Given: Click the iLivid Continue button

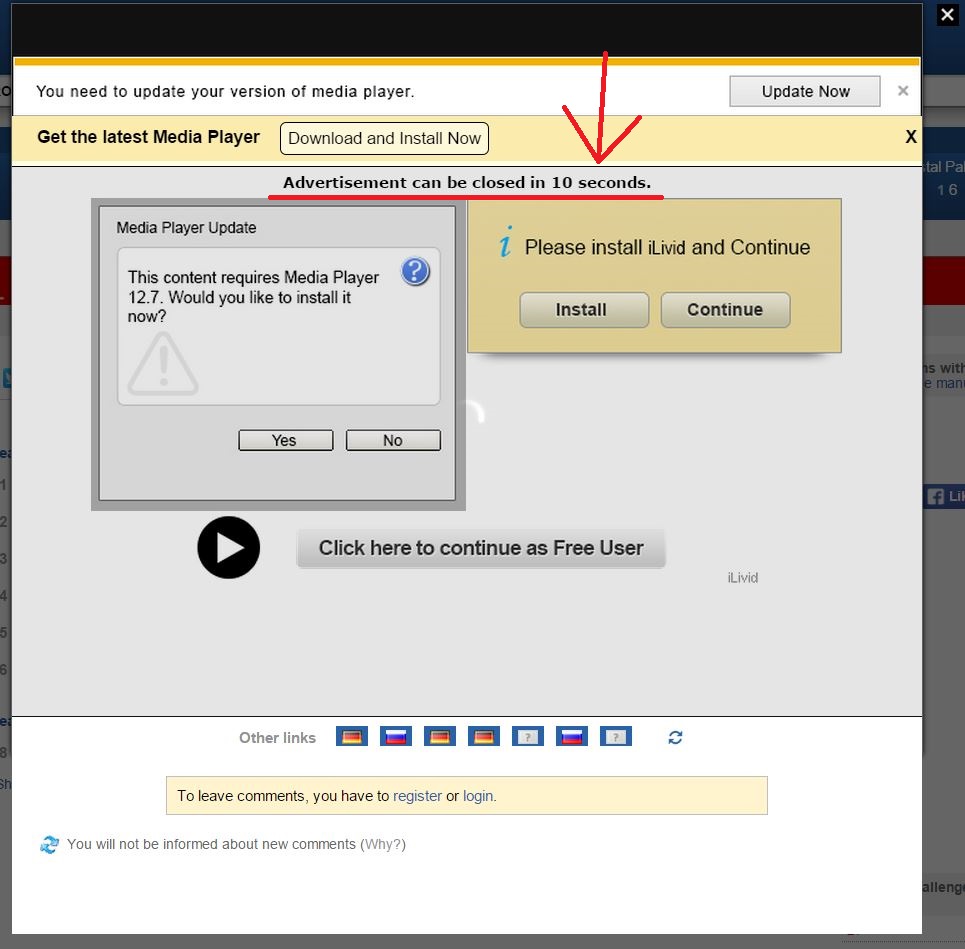Looking at the screenshot, I should click(726, 310).
